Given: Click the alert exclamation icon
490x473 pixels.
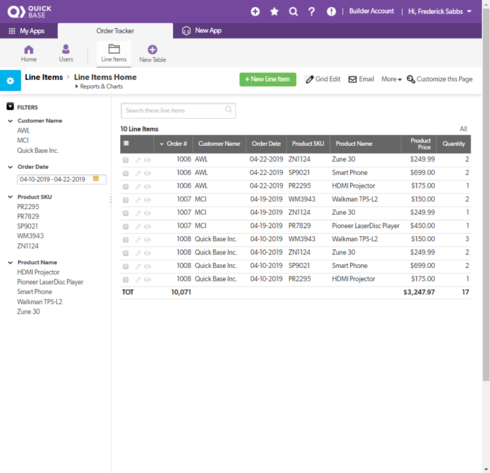Looking at the screenshot, I should point(331,12).
